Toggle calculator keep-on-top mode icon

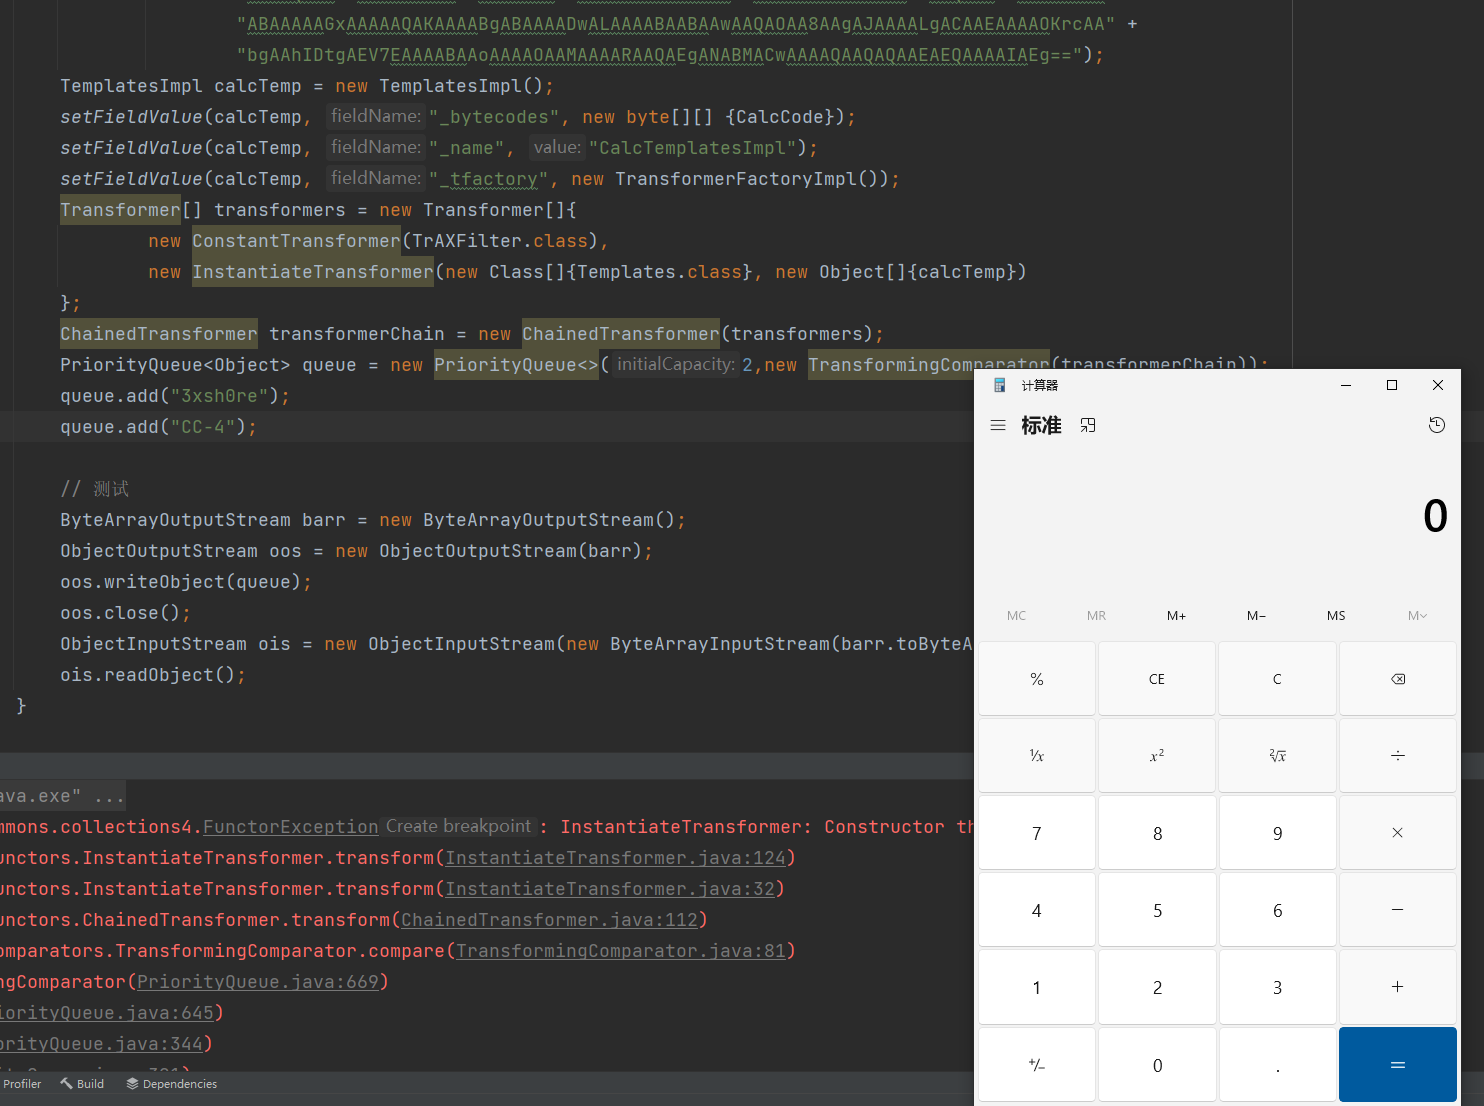pyautogui.click(x=1088, y=426)
